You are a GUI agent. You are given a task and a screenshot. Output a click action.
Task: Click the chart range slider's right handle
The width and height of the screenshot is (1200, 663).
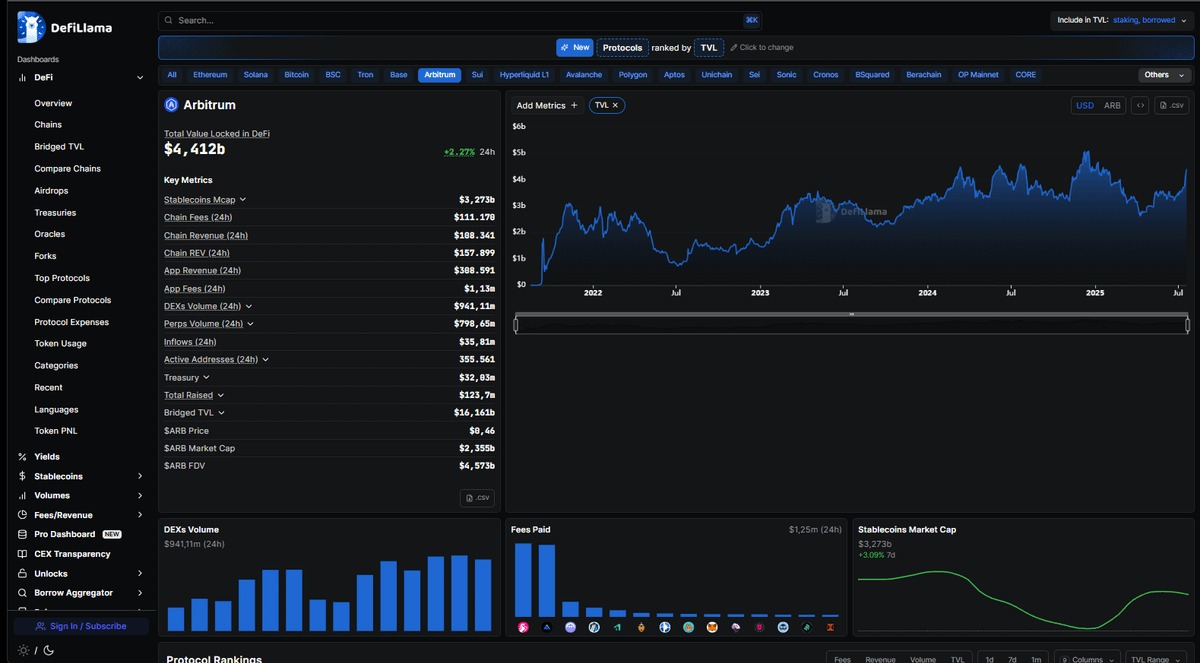pyautogui.click(x=1188, y=324)
